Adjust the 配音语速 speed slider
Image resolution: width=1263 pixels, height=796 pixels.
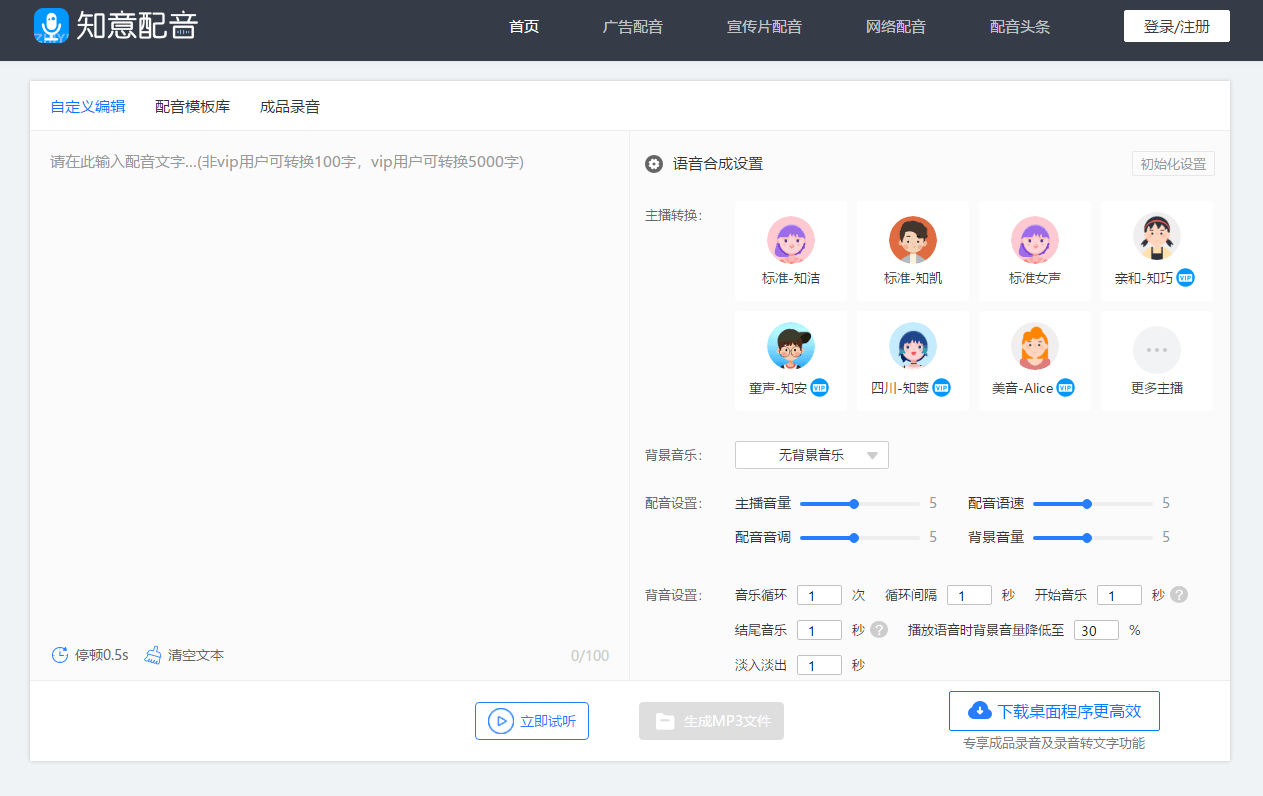[1085, 505]
